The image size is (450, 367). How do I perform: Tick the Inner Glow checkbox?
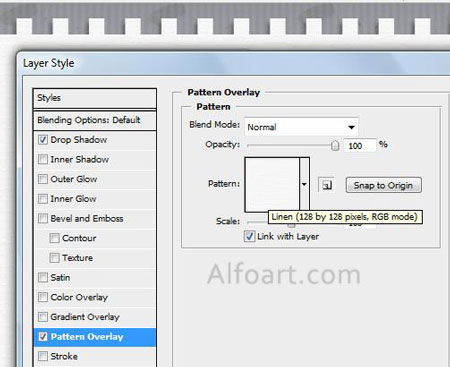pos(43,199)
